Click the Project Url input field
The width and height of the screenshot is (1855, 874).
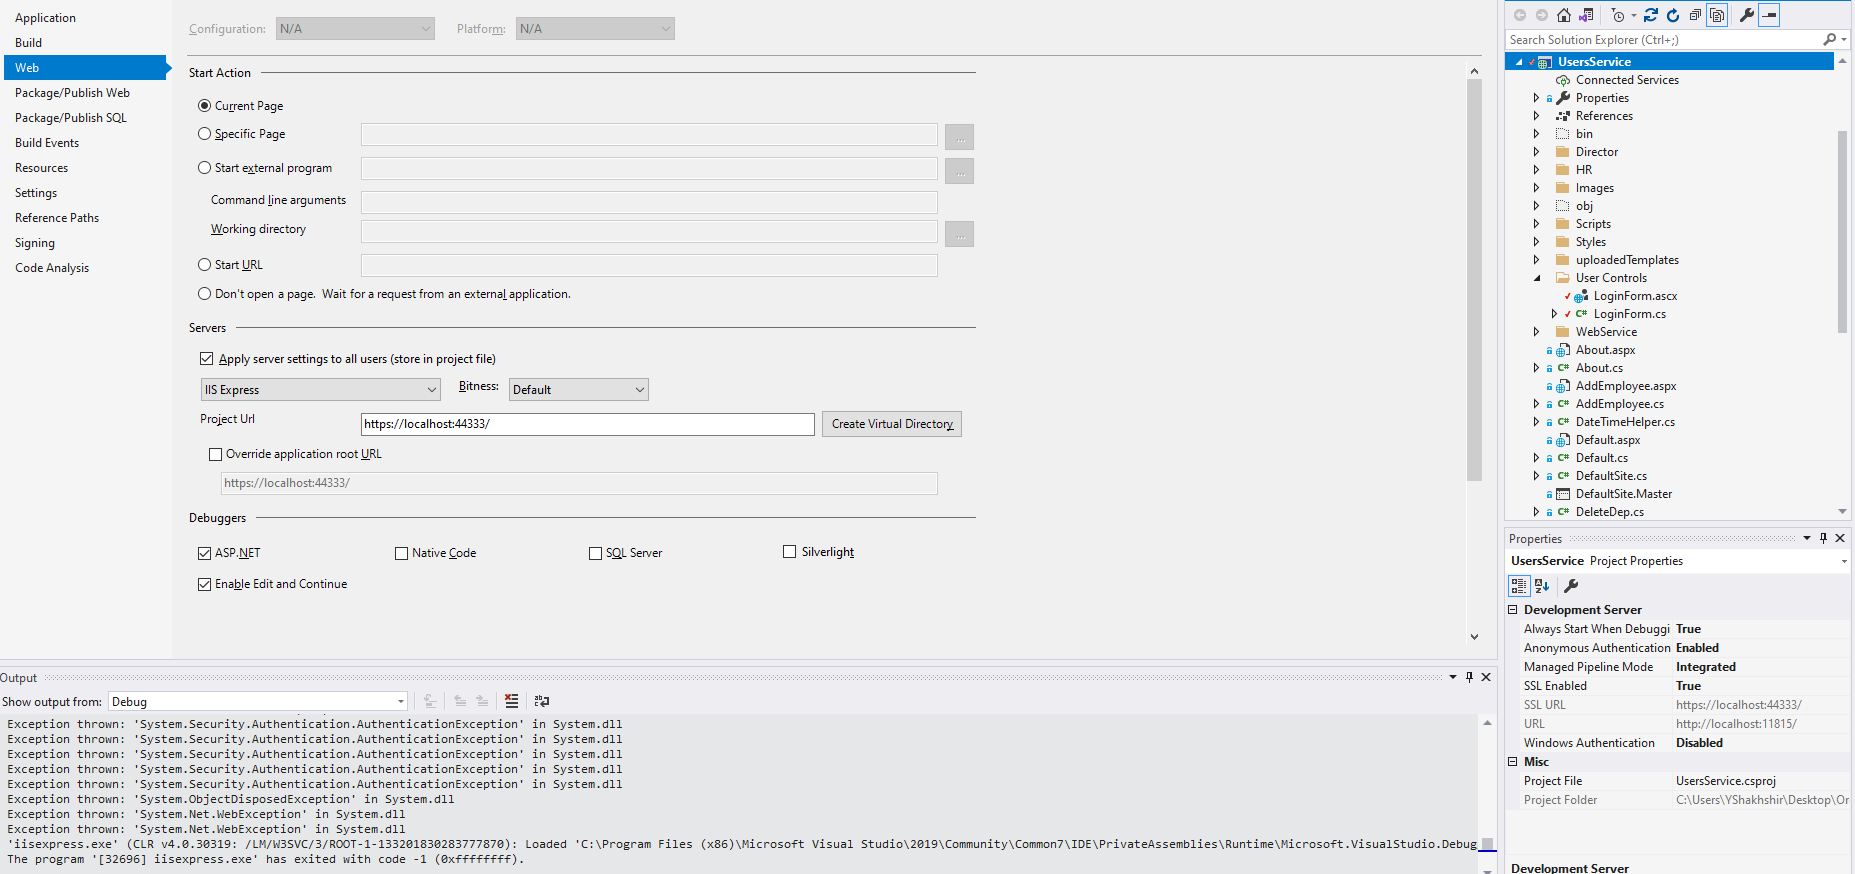[588, 424]
